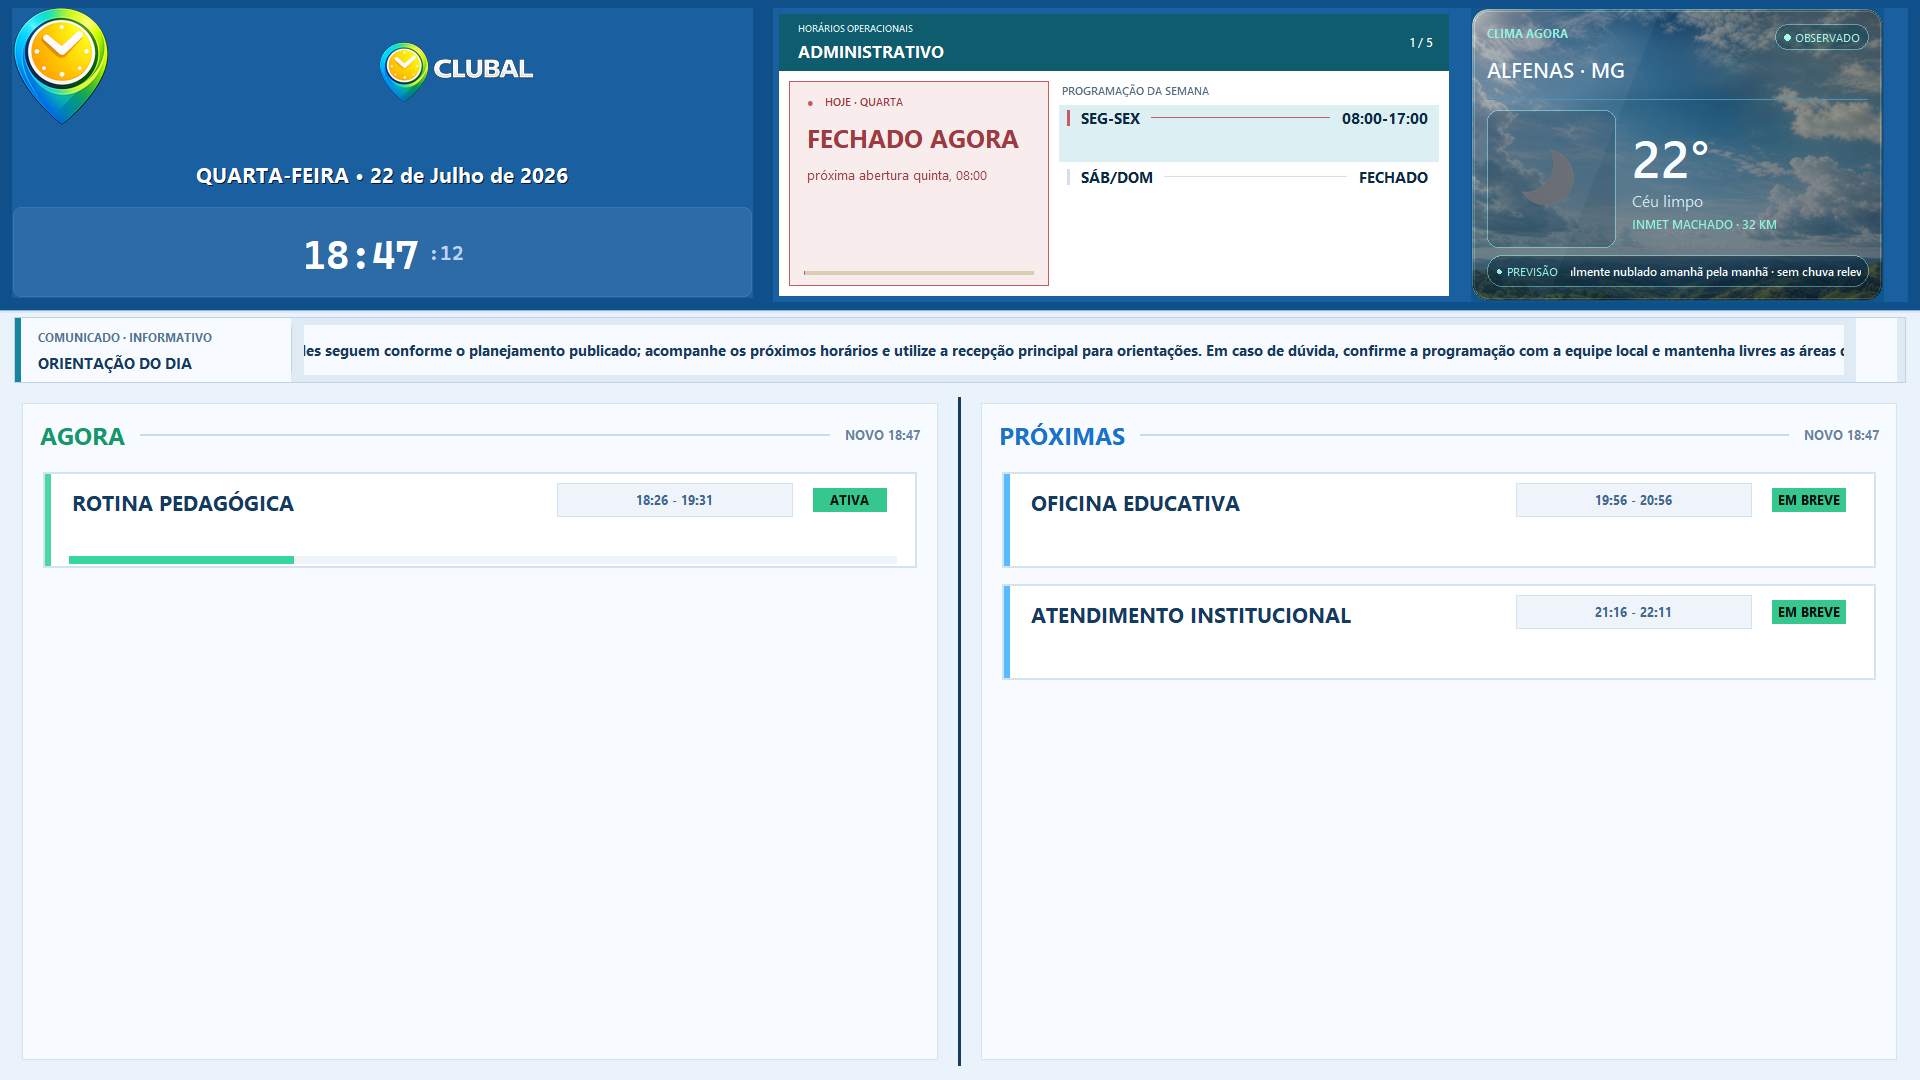Click the AGORA section heading
This screenshot has width=1920, height=1080.
[83, 437]
